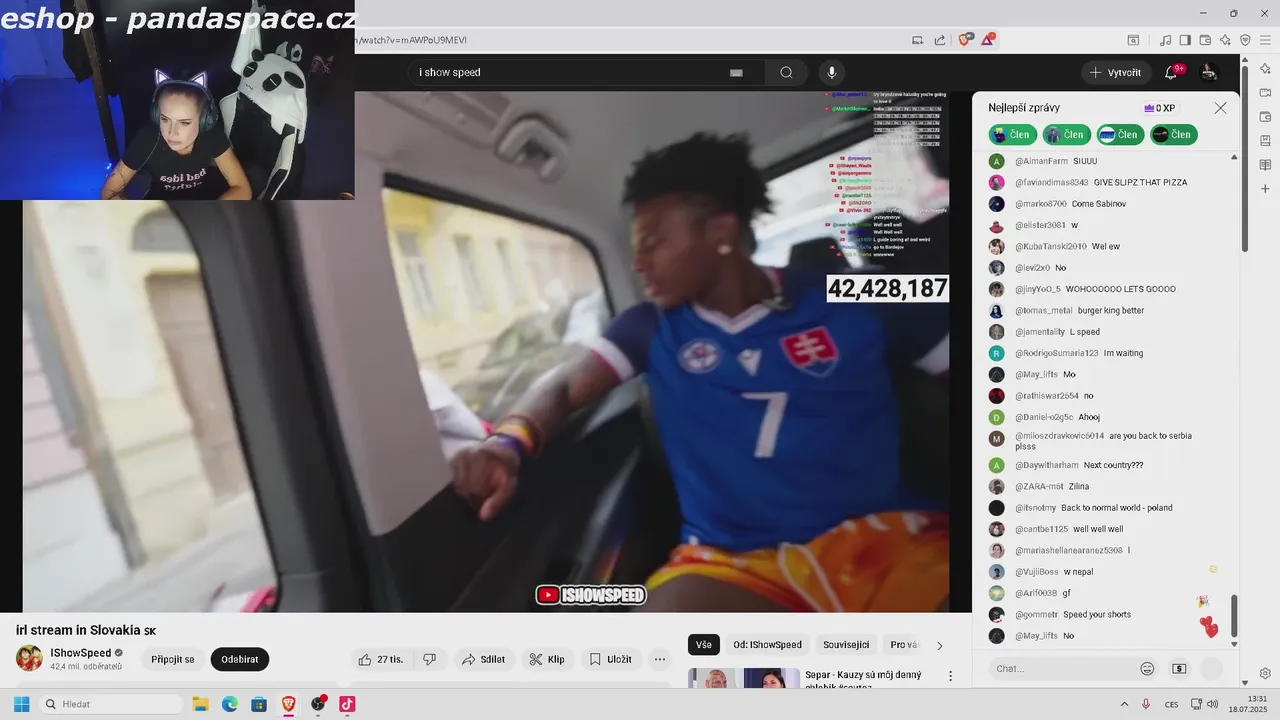The width and height of the screenshot is (1280, 720).
Task: Click the screen cast icon in address bar
Action: 917,40
